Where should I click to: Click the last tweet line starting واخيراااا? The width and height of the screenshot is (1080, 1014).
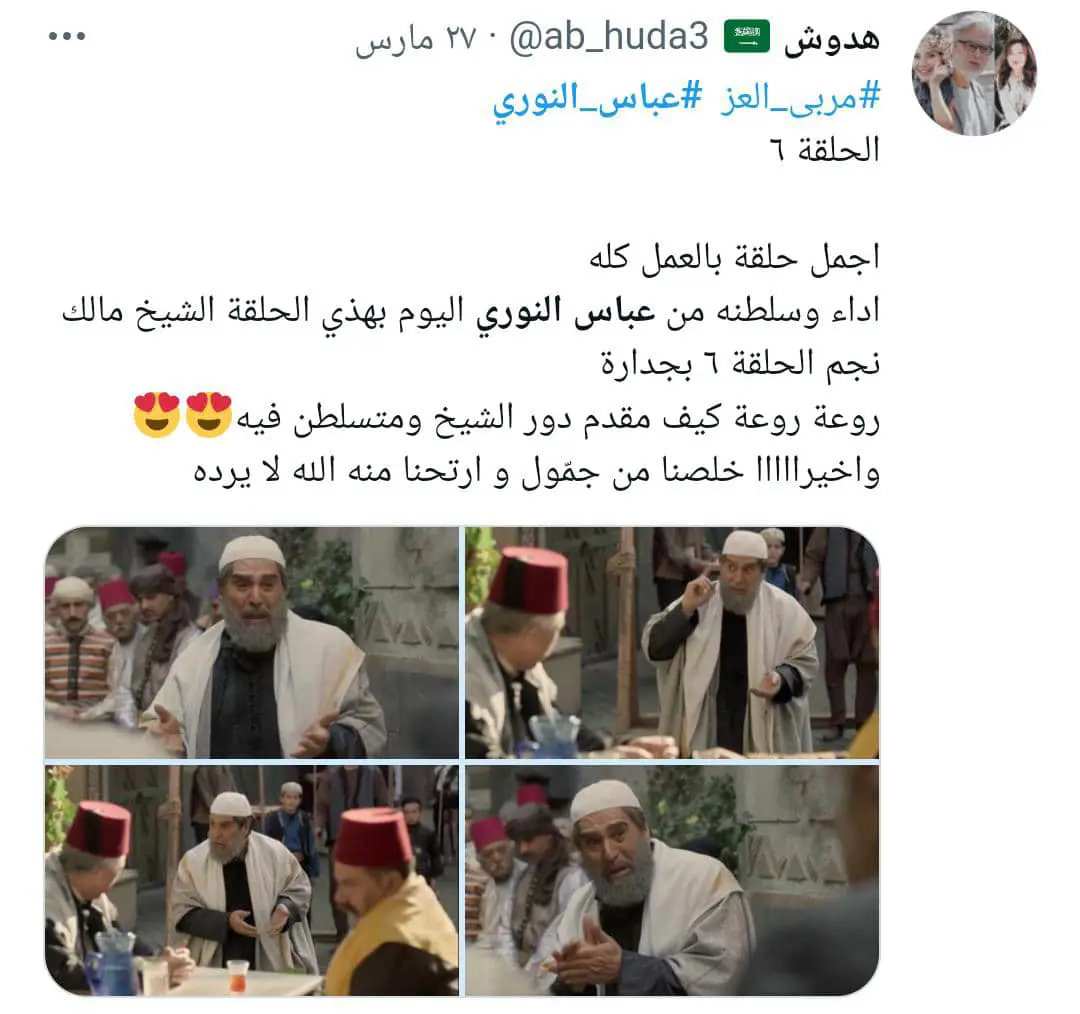click(x=537, y=471)
